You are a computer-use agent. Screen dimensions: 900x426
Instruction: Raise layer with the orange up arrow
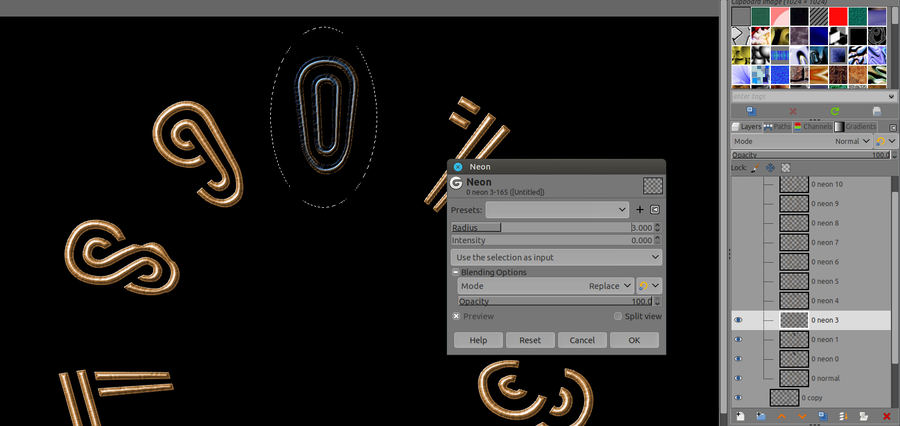pyautogui.click(x=781, y=415)
